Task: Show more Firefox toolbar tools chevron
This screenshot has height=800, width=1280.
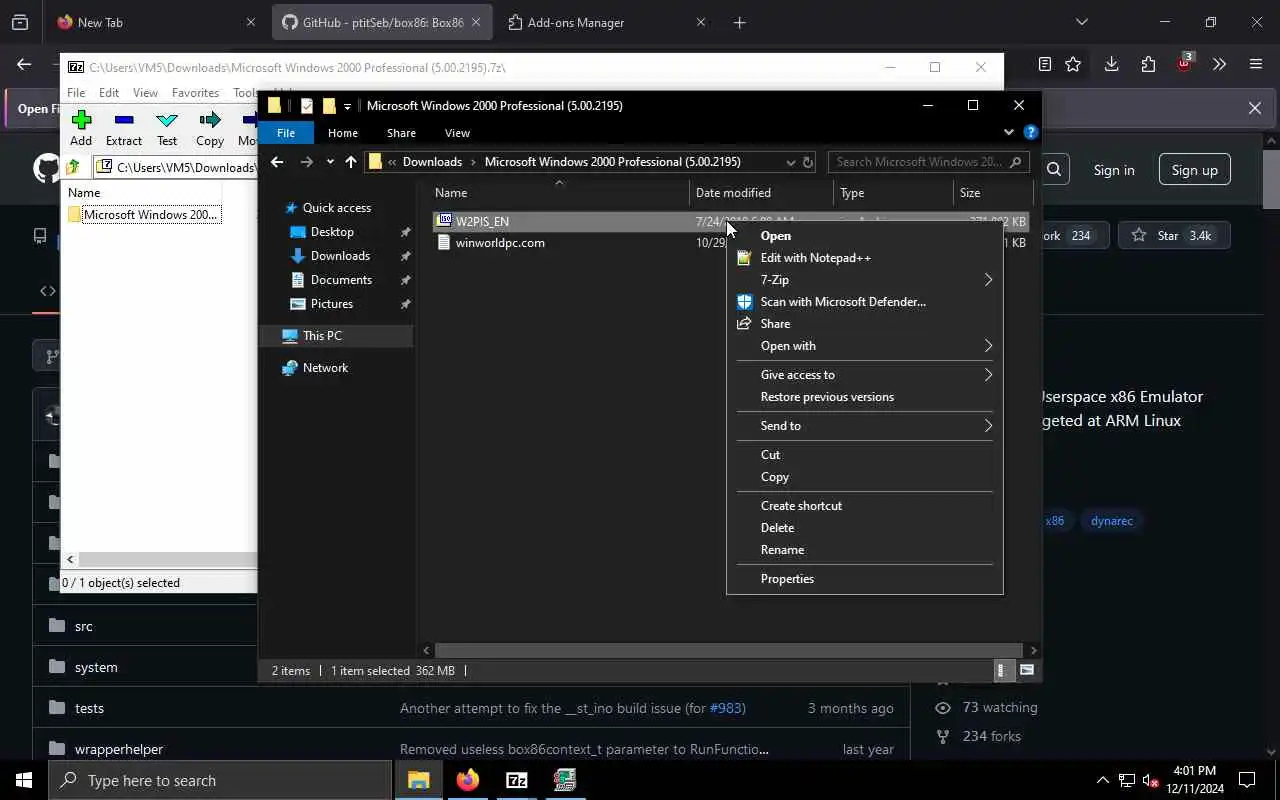Action: click(1219, 64)
